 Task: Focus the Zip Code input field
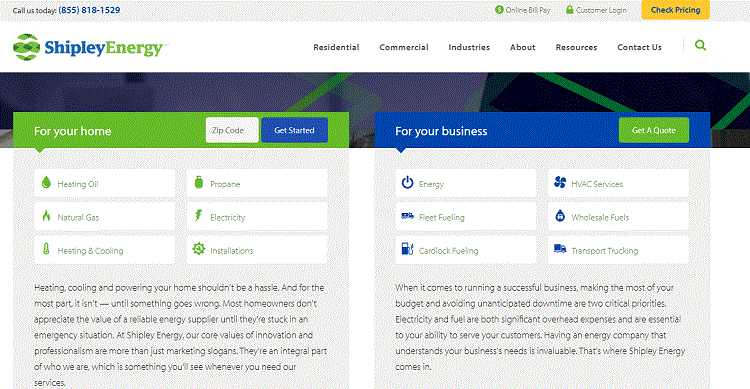click(232, 130)
